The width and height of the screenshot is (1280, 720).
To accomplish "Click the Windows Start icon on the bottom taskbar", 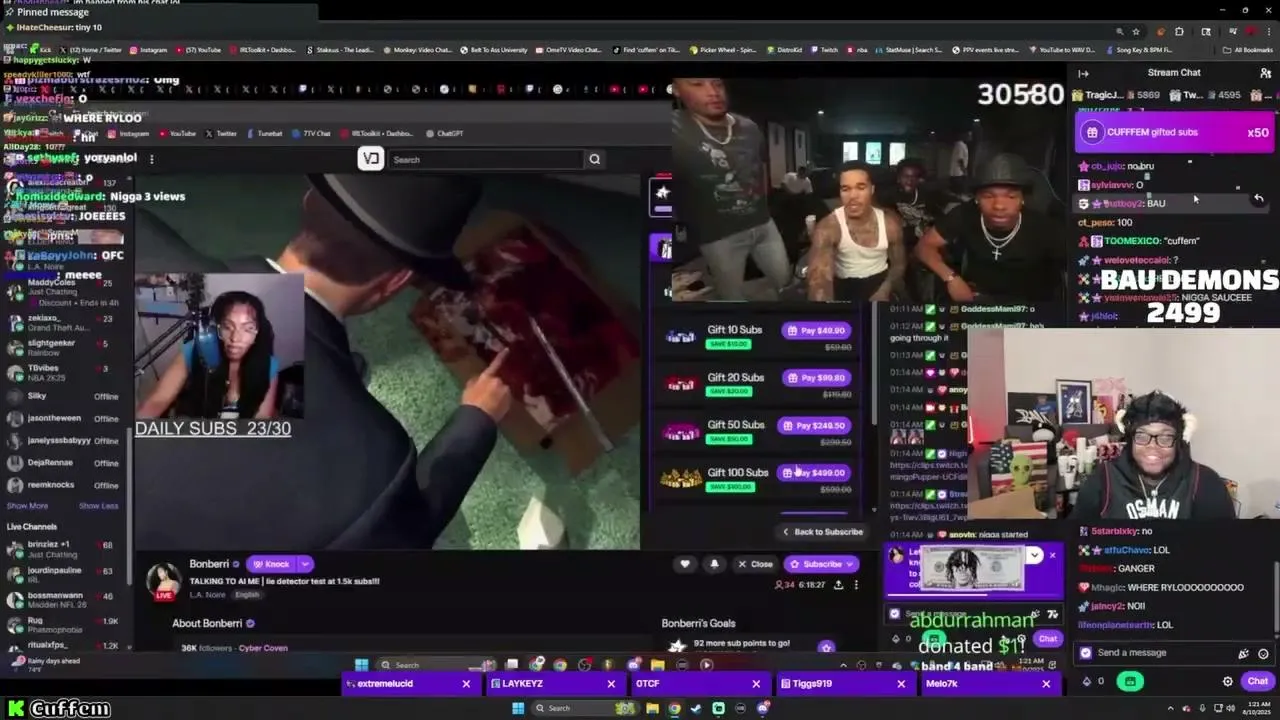I will [517, 708].
